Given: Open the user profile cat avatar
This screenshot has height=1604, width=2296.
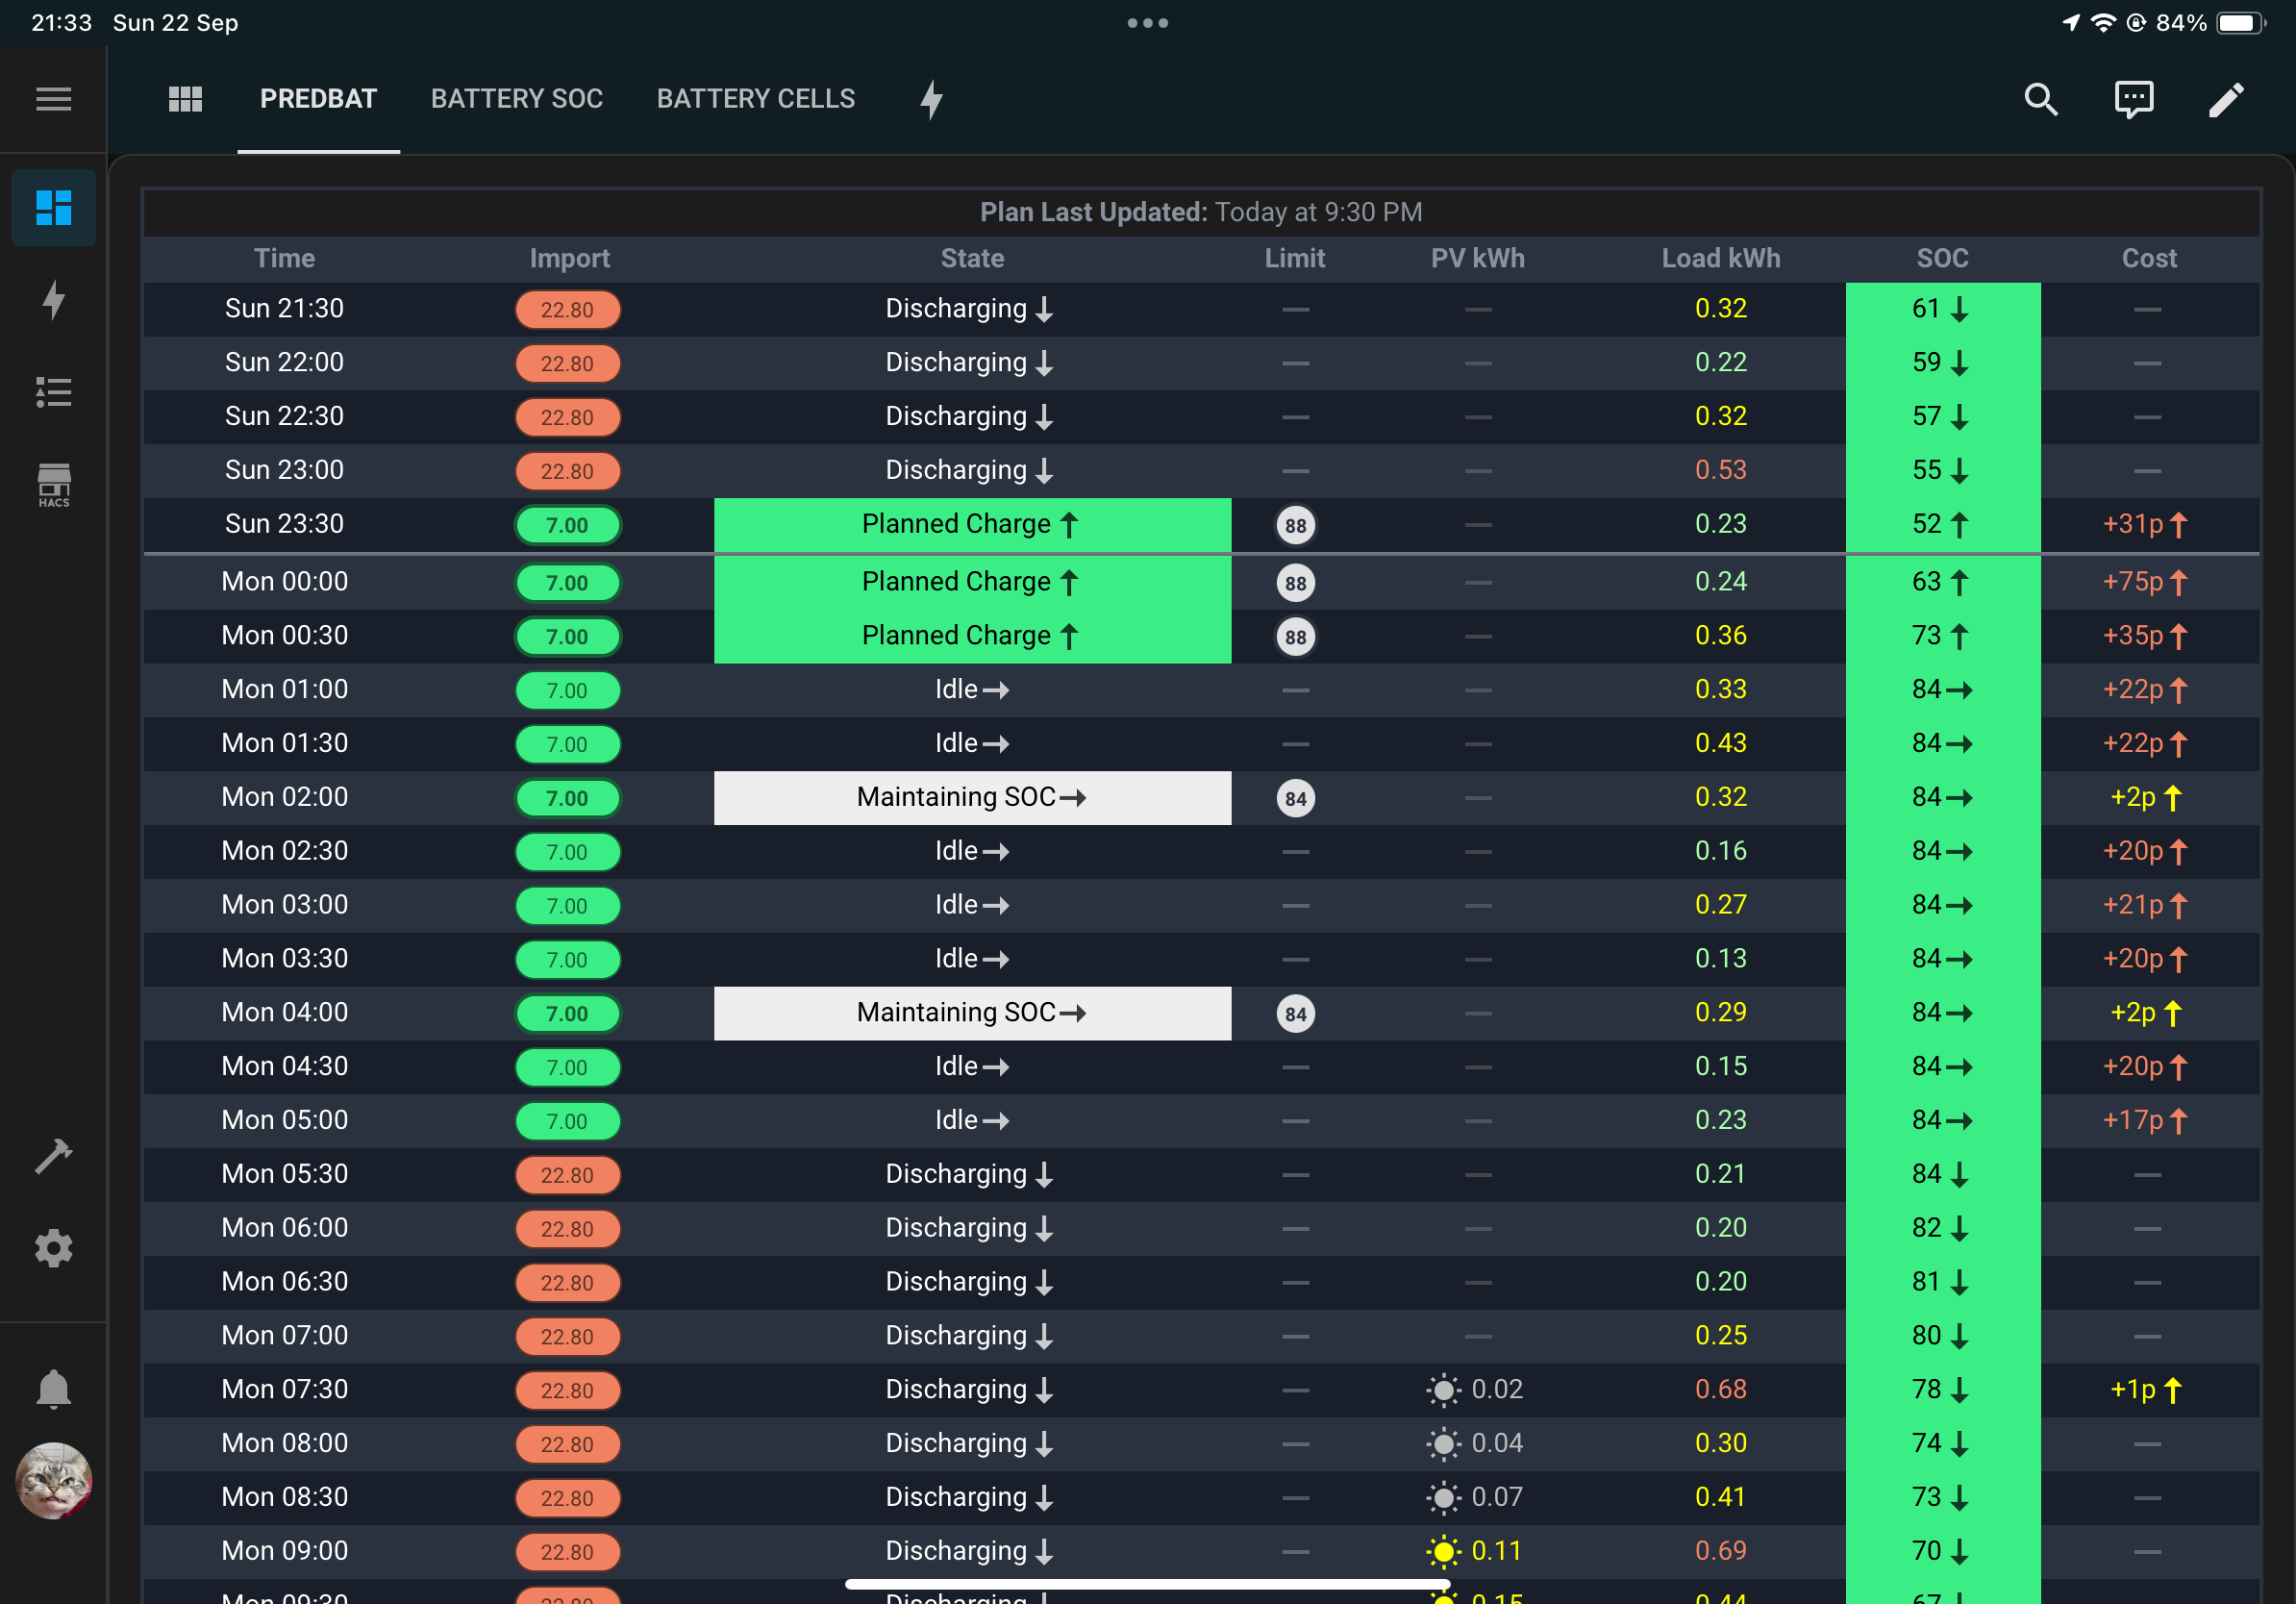Looking at the screenshot, I should (53, 1481).
